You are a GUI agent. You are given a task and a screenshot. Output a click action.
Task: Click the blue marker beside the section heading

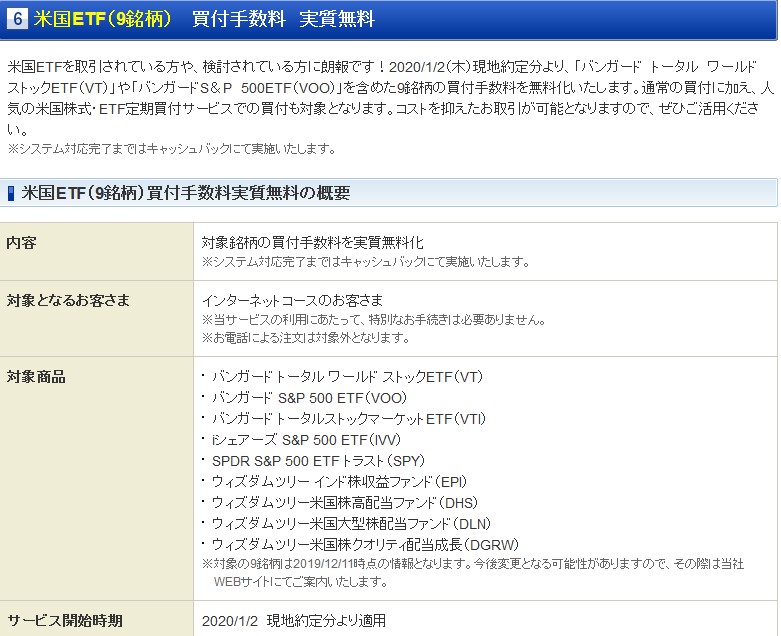pyautogui.click(x=11, y=193)
